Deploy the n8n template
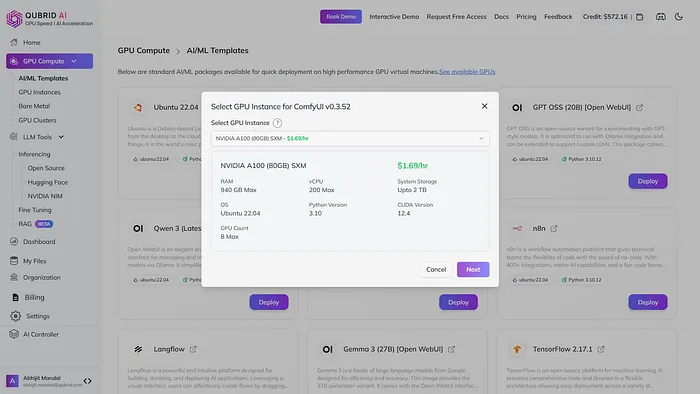The image size is (700, 394). point(648,302)
